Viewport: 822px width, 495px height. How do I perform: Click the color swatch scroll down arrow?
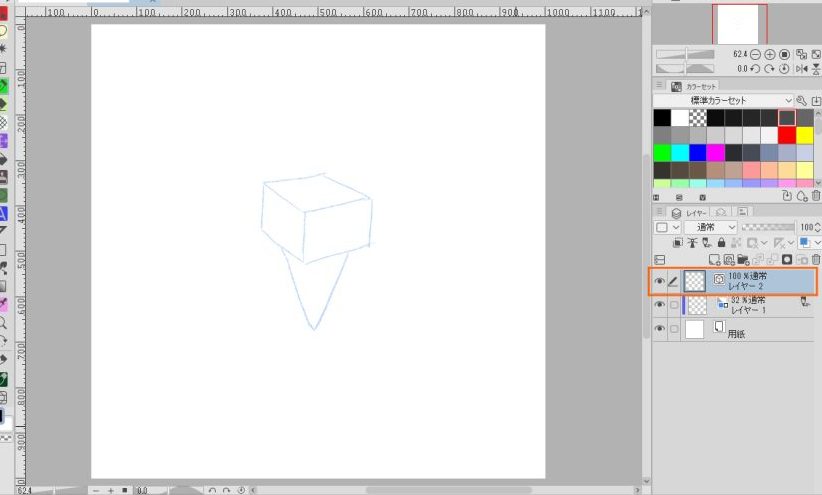click(818, 183)
